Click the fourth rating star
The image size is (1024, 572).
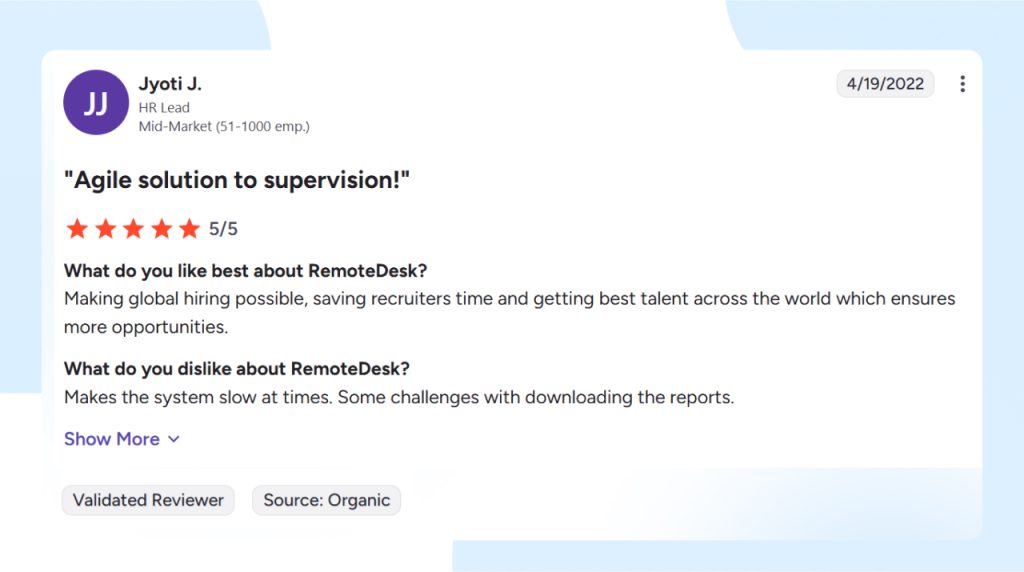point(161,229)
